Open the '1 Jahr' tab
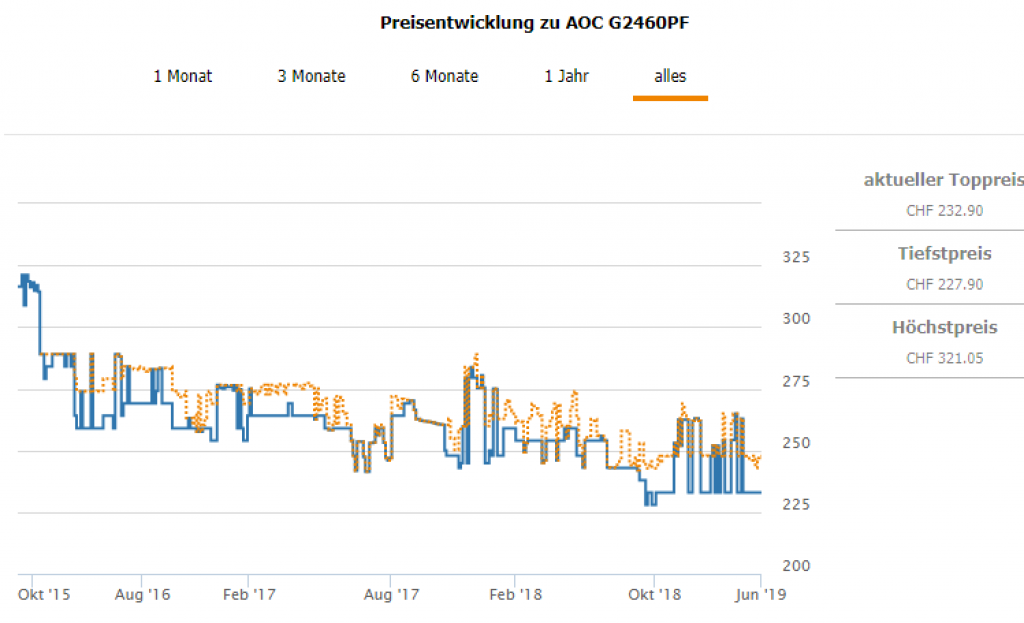The height and width of the screenshot is (623, 1024). point(566,76)
